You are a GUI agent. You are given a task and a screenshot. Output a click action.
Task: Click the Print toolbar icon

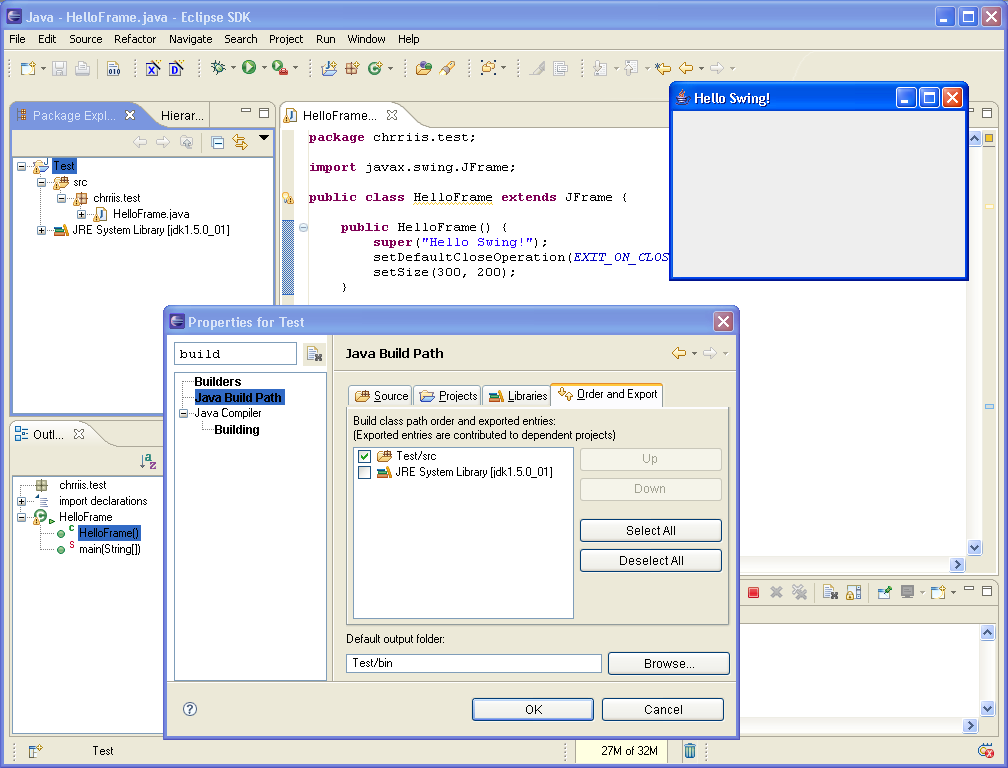[x=82, y=68]
